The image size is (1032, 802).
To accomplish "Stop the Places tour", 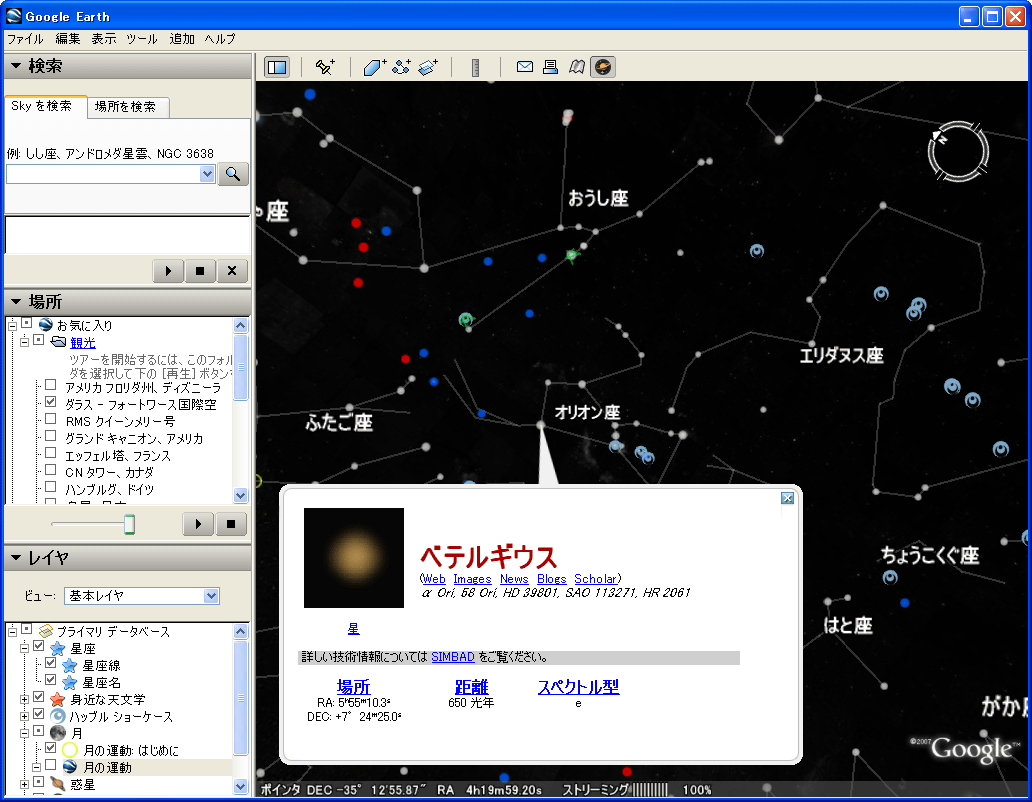I will point(231,524).
